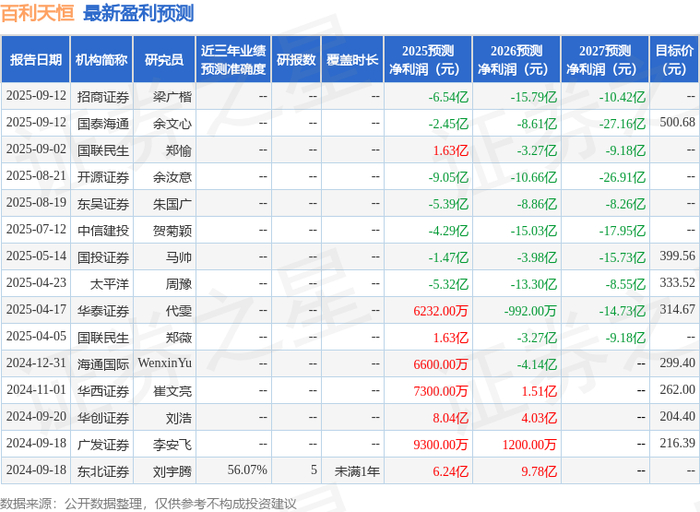Screen dimensions: 700x512
Task: Click the 研究员 column header
Action: (164, 59)
